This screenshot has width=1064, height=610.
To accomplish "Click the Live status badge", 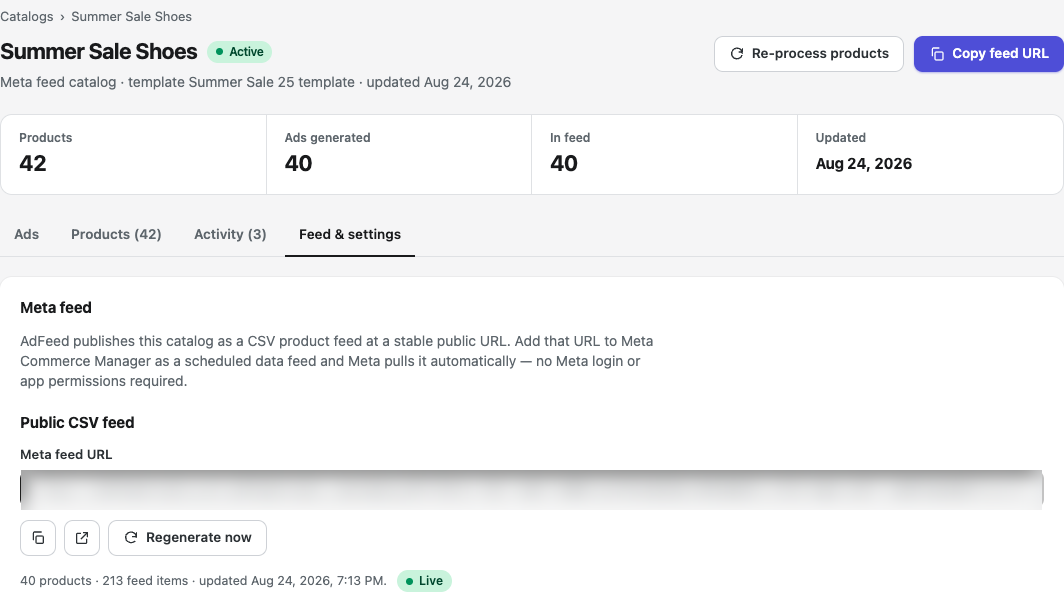I will pyautogui.click(x=424, y=581).
